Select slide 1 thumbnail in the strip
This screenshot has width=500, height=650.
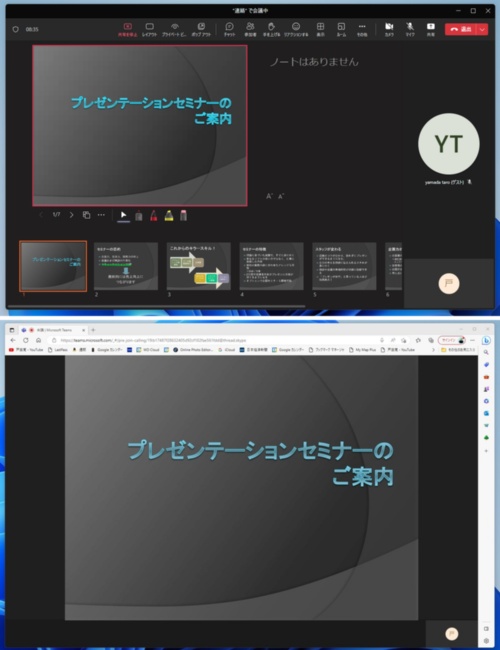click(x=53, y=266)
